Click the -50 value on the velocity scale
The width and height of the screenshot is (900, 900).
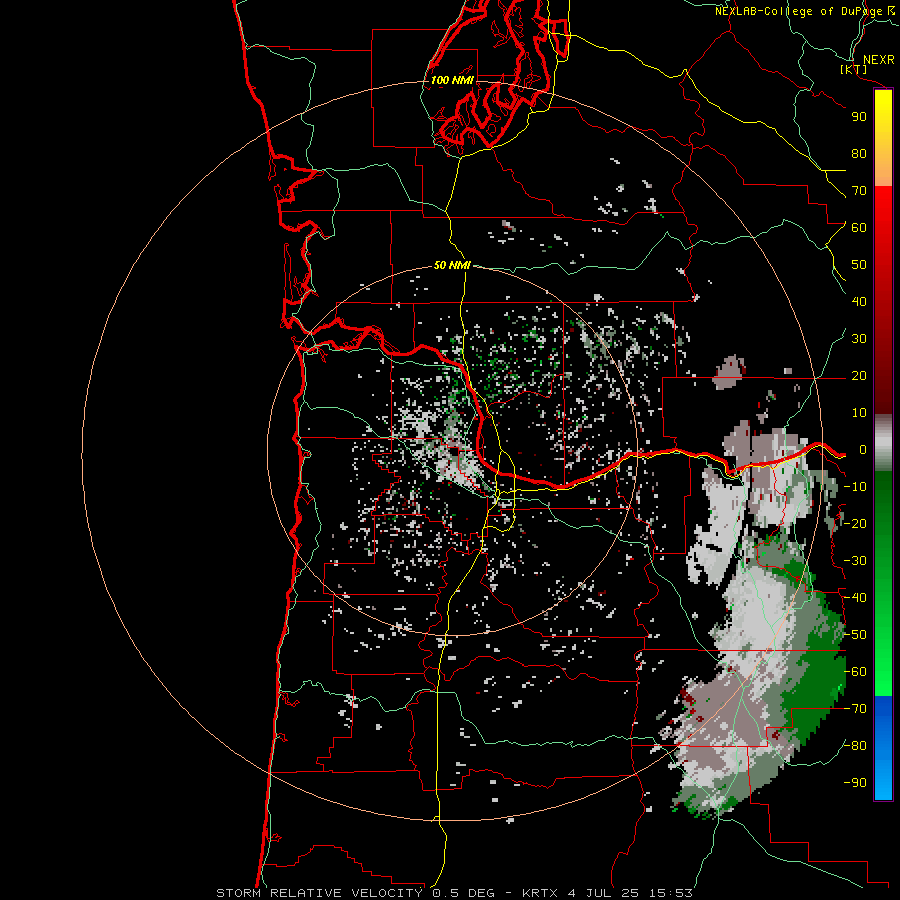point(855,635)
